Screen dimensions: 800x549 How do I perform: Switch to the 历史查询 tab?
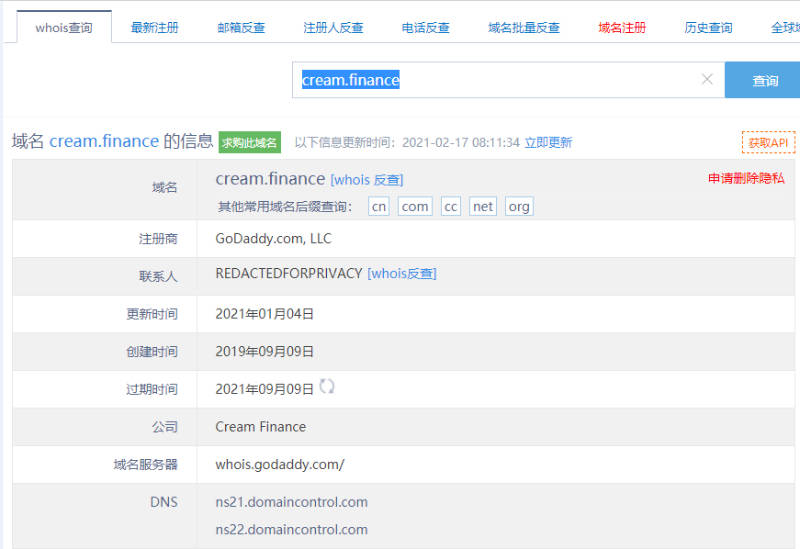tap(708, 28)
